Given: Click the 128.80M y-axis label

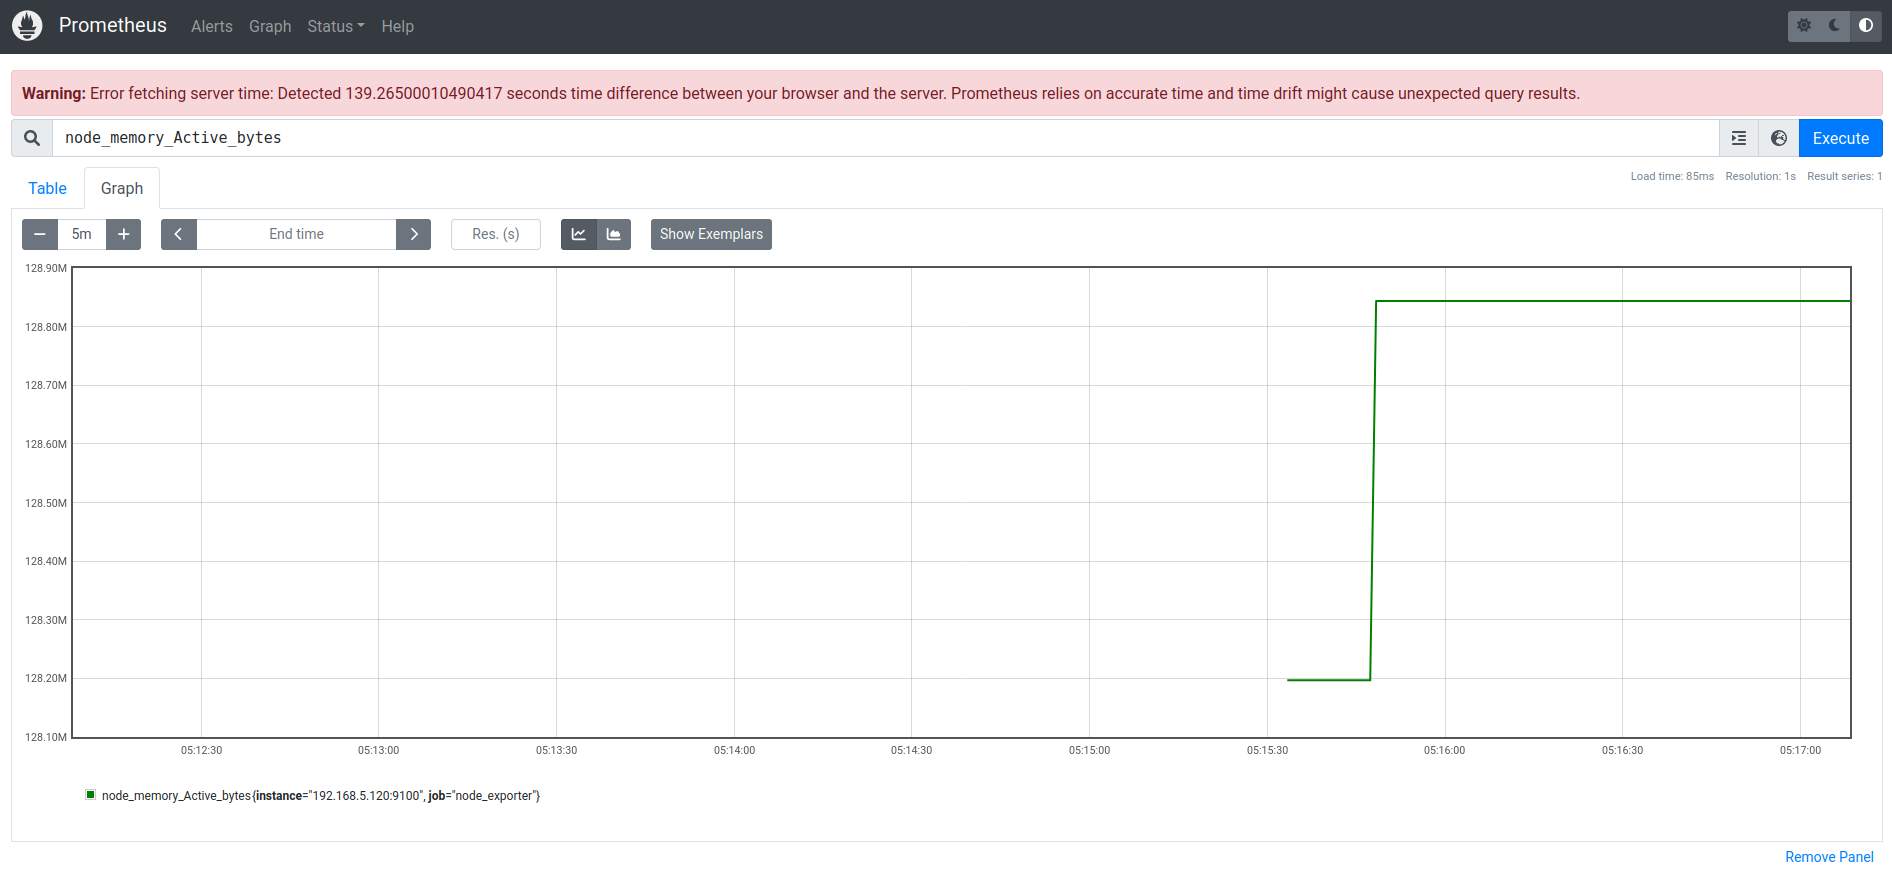Looking at the screenshot, I should click(x=46, y=327).
